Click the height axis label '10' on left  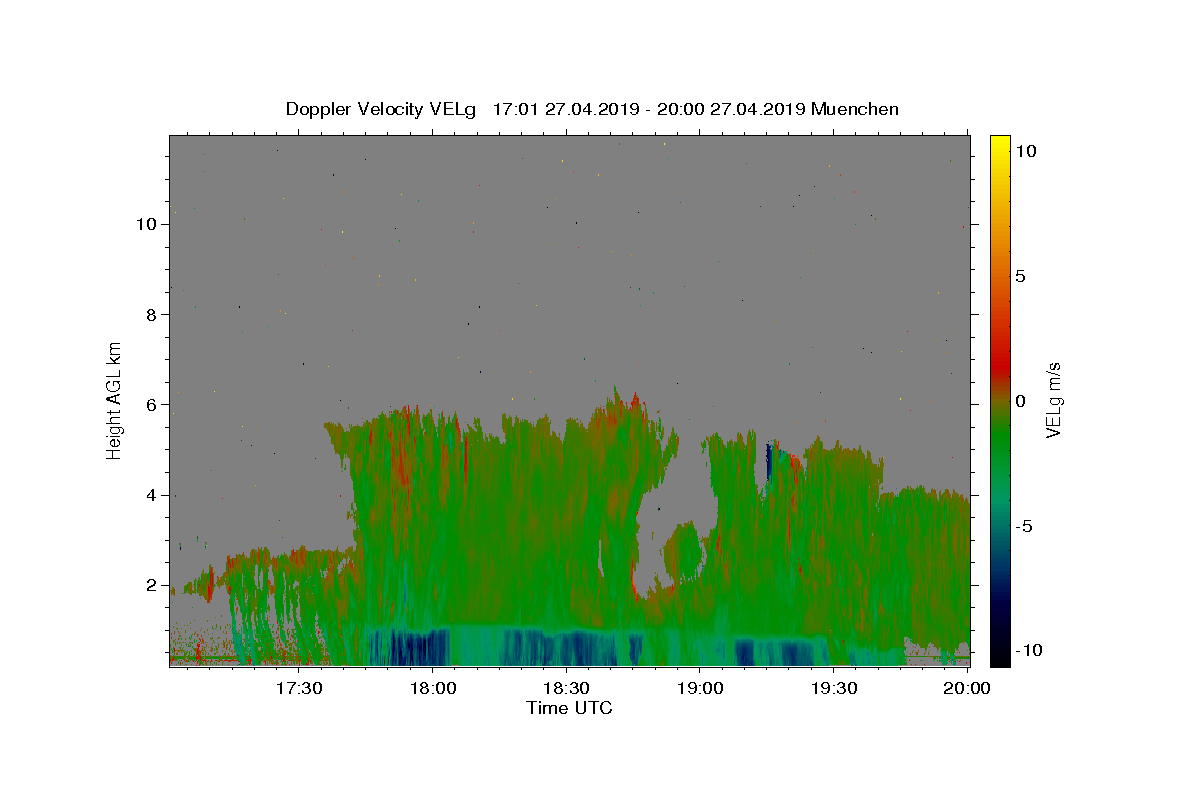(147, 224)
